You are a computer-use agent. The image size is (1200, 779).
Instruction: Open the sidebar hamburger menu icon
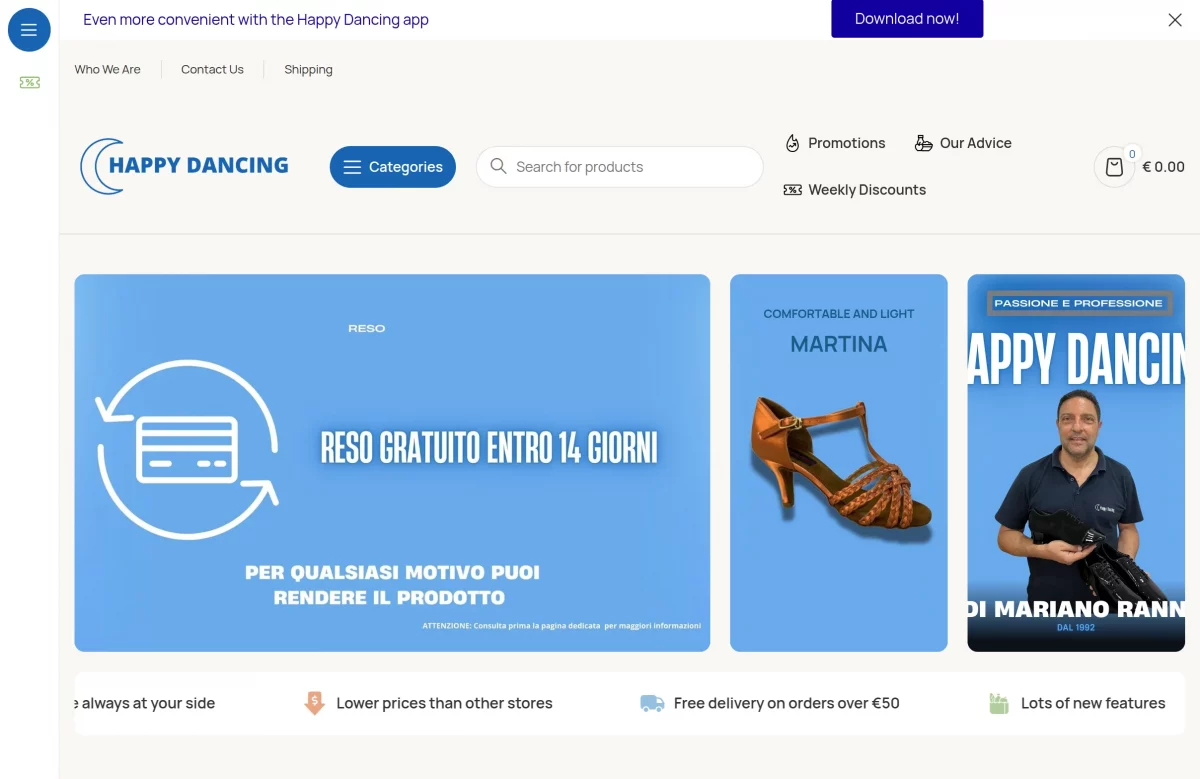click(x=29, y=29)
